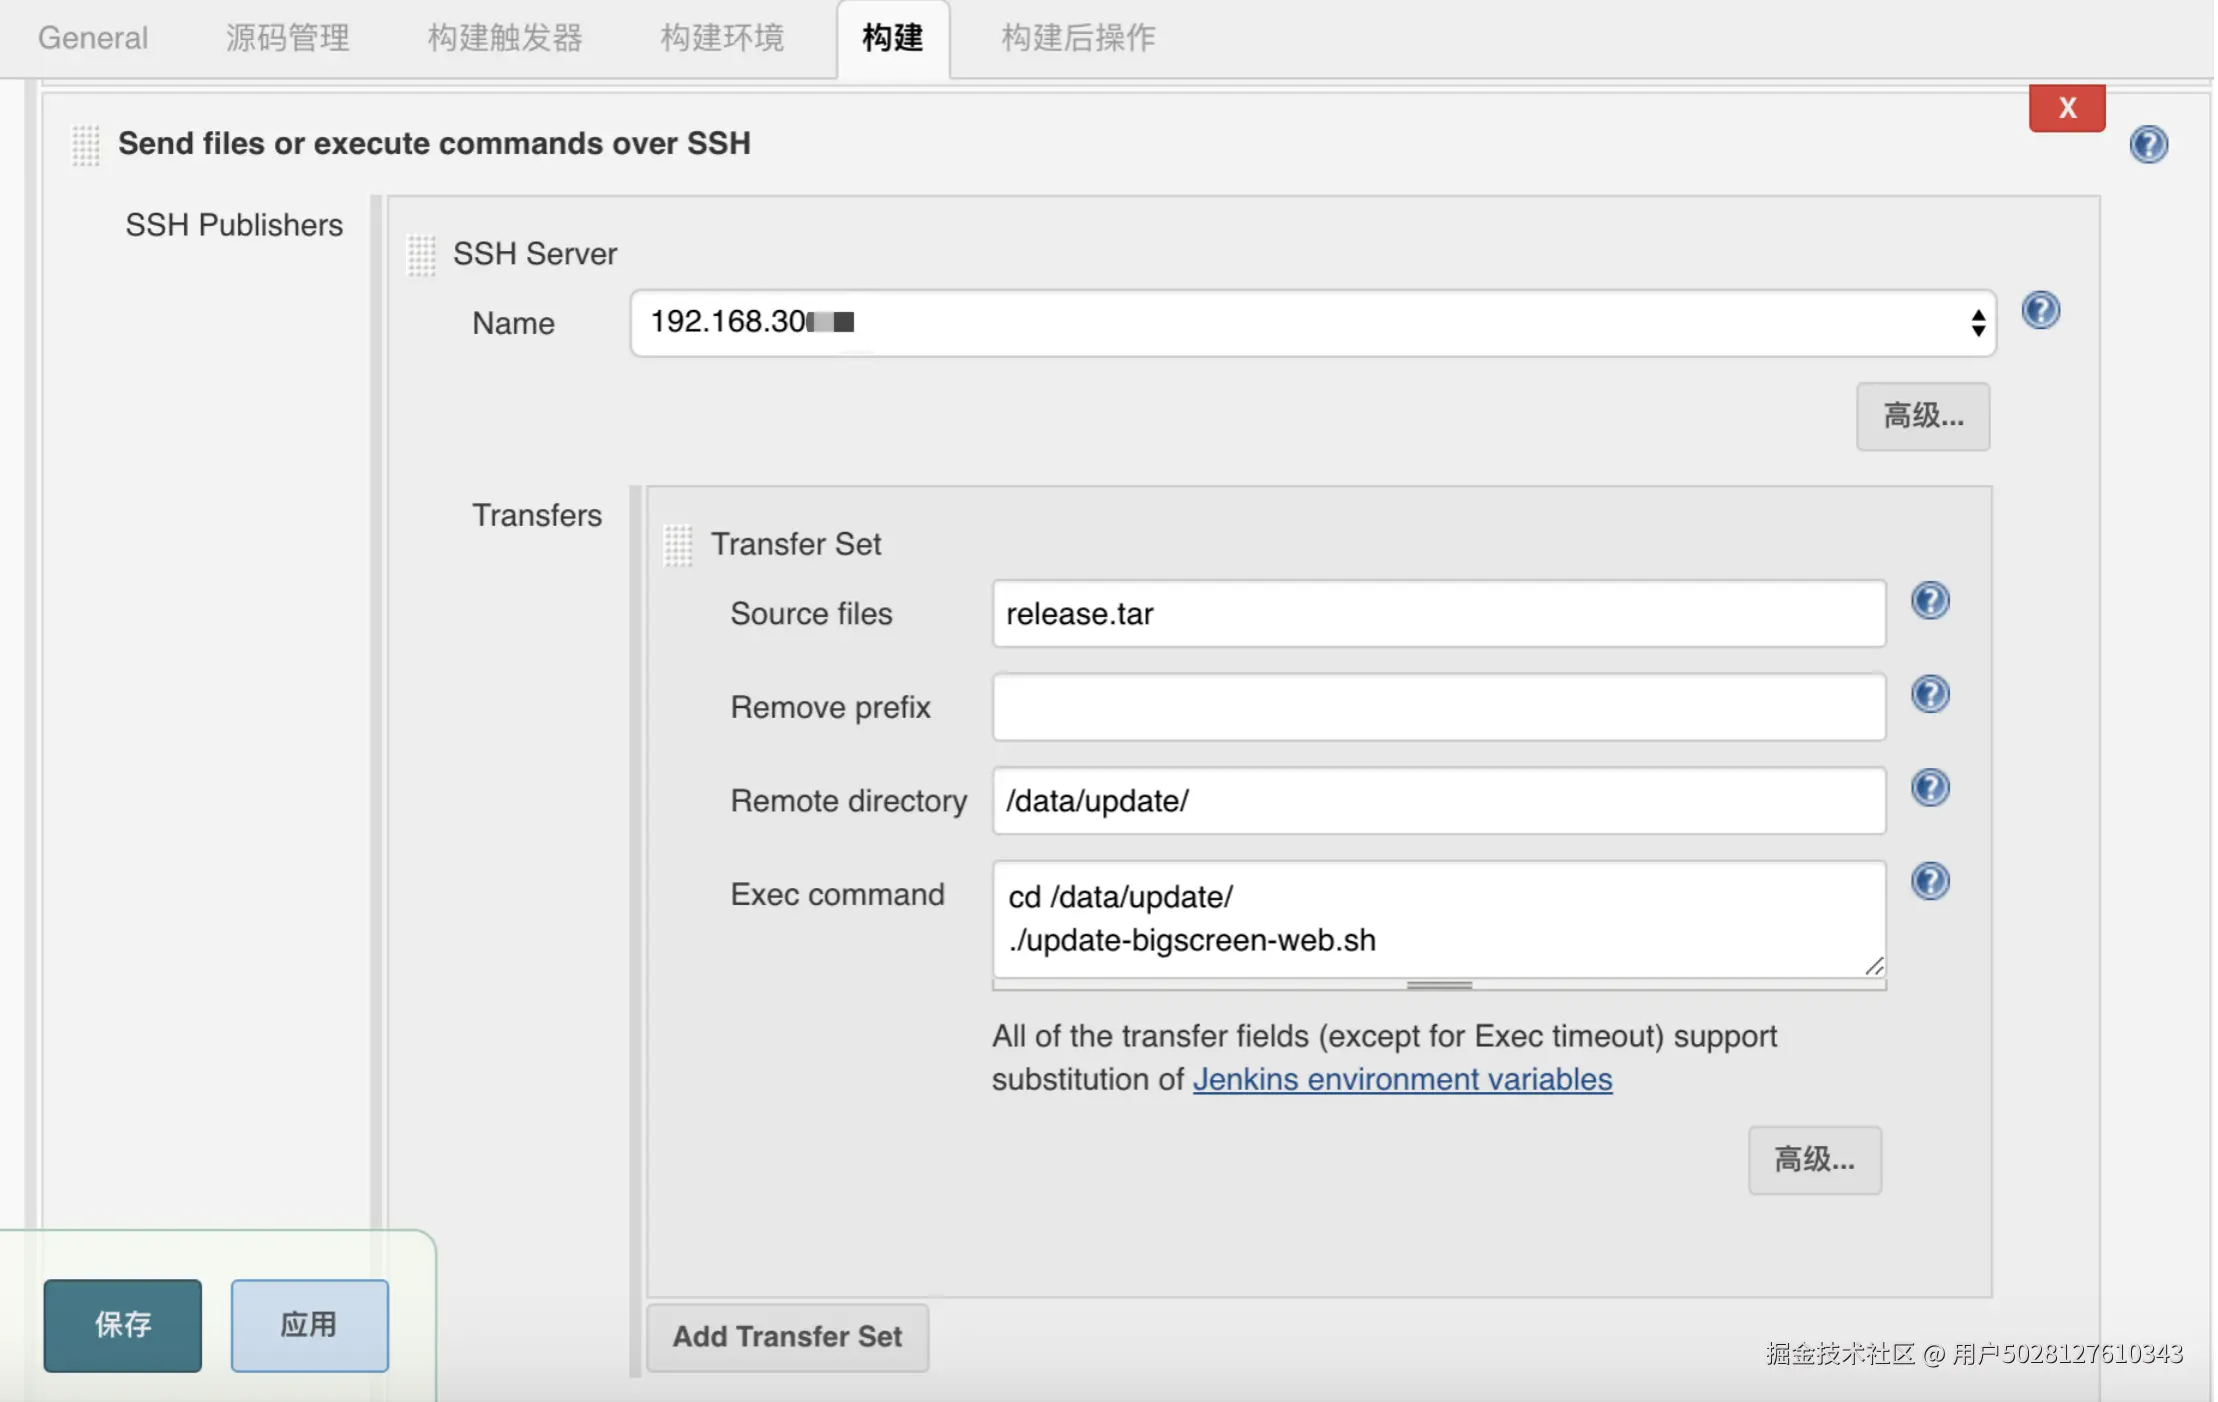
Task: Click drag handle of Transfer Set
Action: (x=677, y=545)
